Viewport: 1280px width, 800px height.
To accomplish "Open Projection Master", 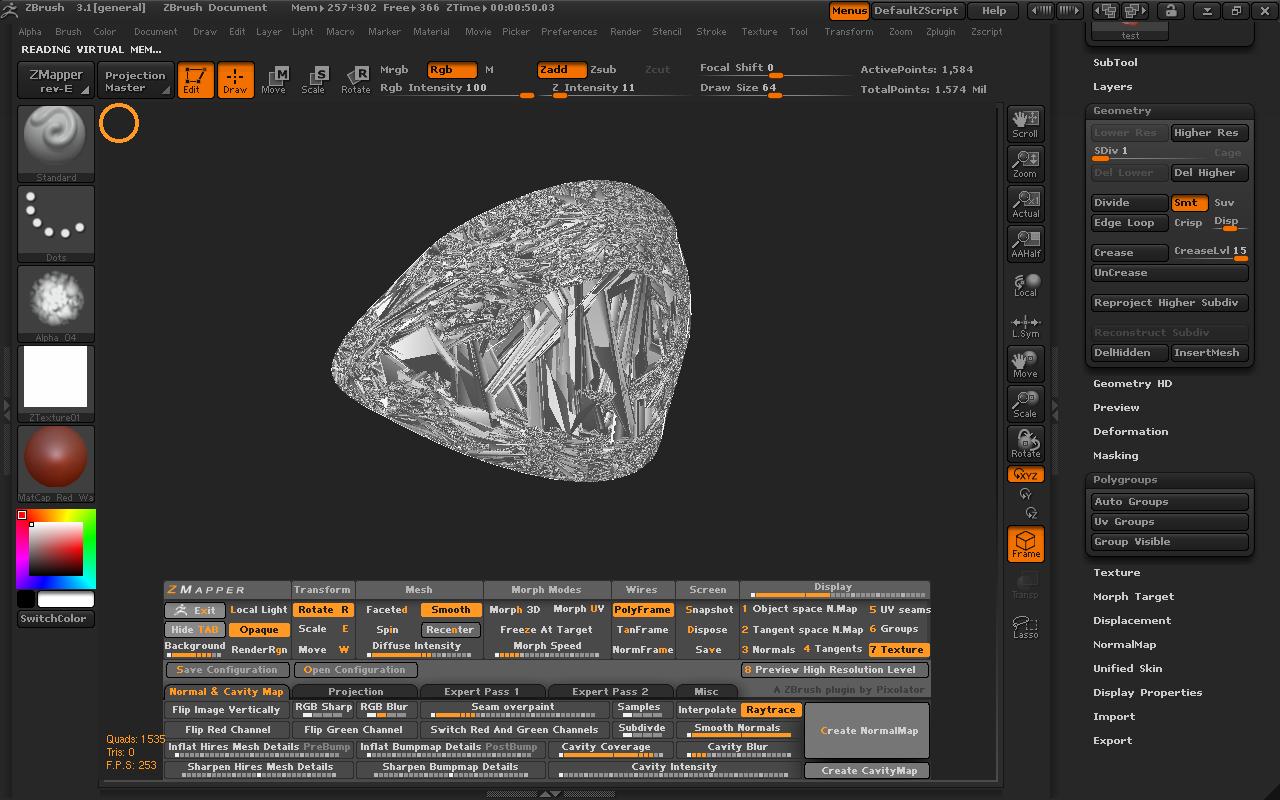I will point(135,81).
